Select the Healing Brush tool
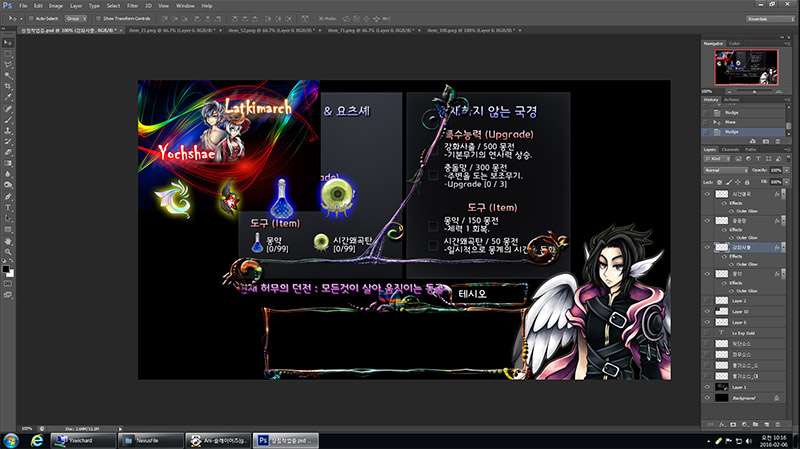Viewport: 800px width, 449px height. coord(8,109)
